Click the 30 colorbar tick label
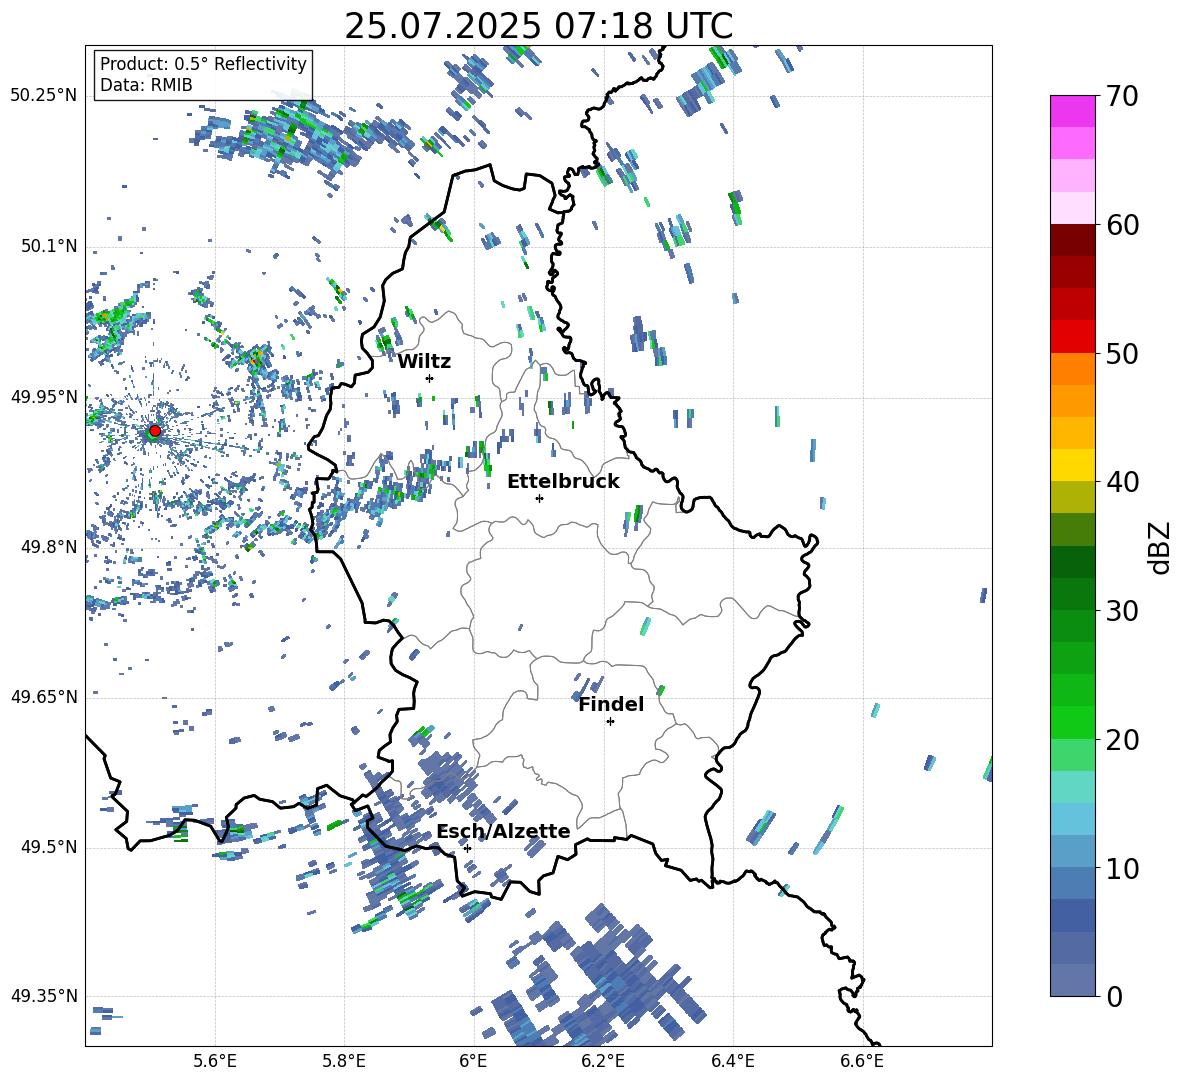This screenshot has width=1184, height=1081. pos(1122,610)
